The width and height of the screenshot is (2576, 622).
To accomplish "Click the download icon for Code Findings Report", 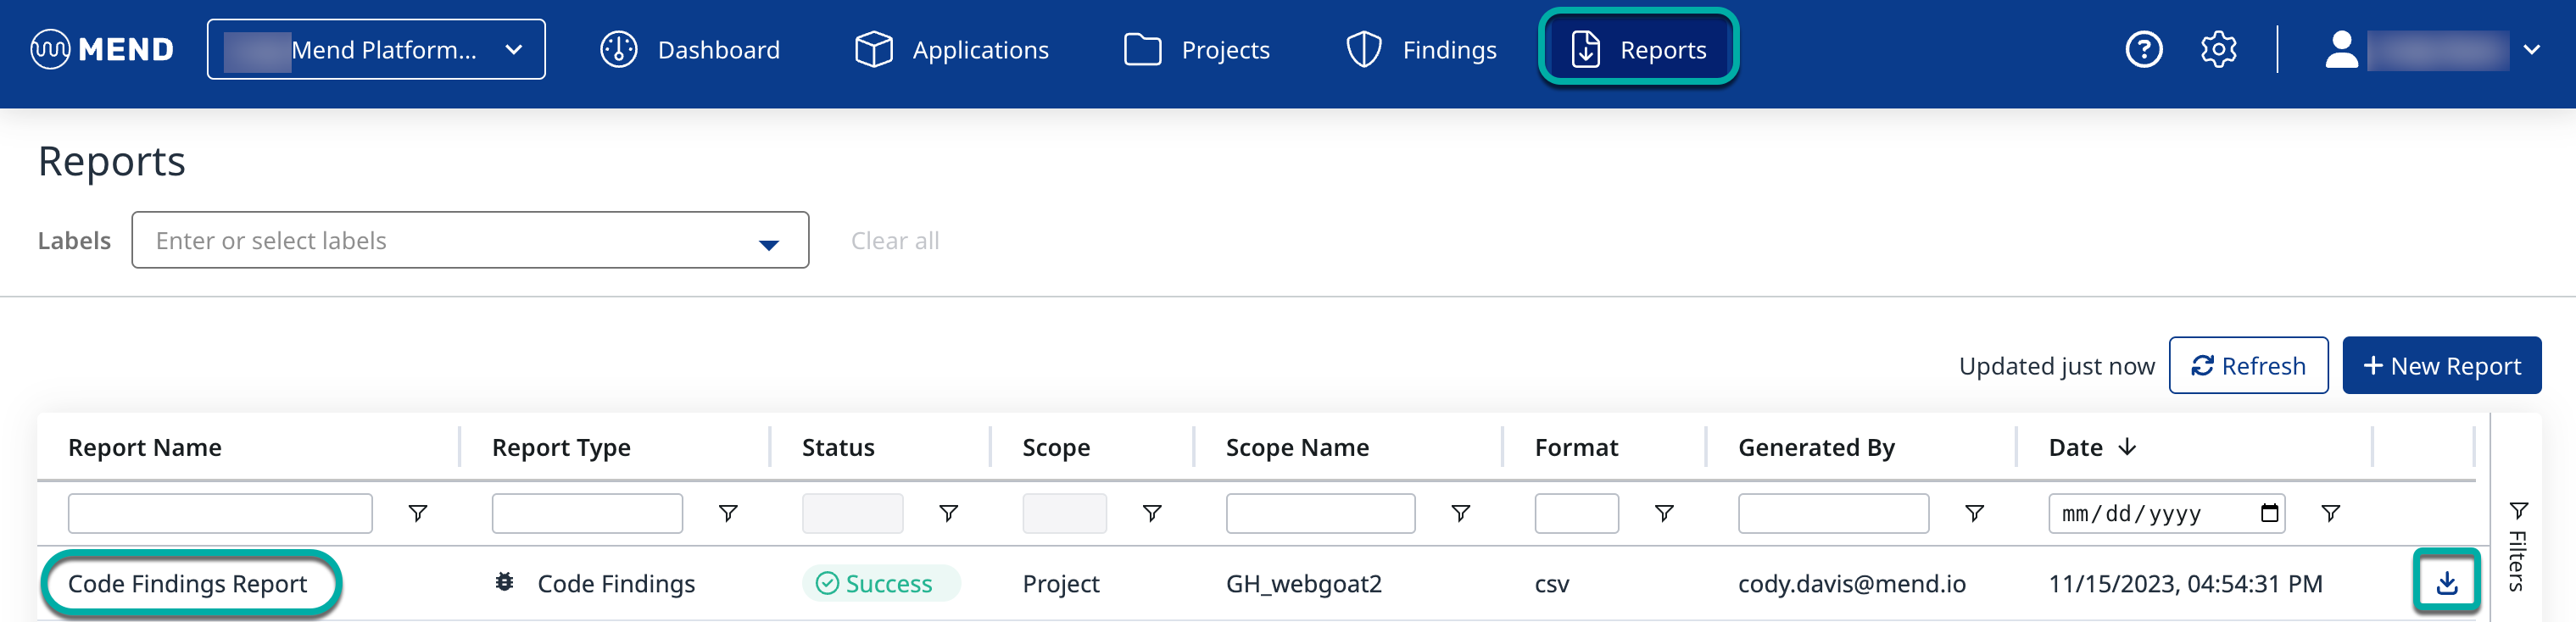I will pos(2446,582).
